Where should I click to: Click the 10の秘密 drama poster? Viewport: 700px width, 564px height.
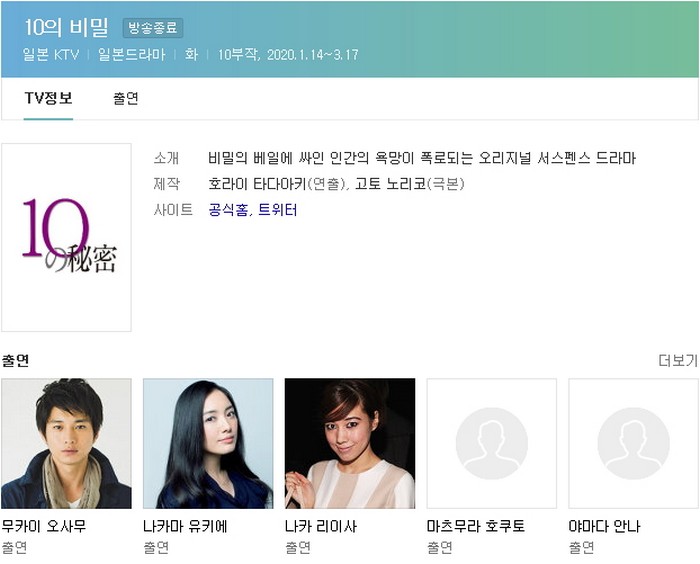pos(67,237)
